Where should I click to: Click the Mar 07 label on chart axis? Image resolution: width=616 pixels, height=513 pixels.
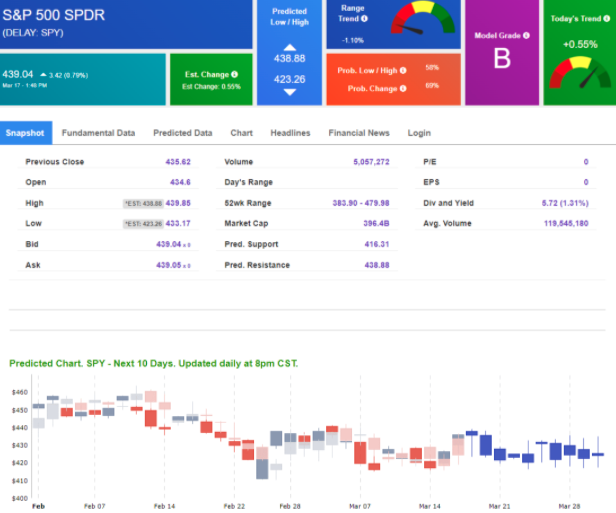(x=360, y=506)
